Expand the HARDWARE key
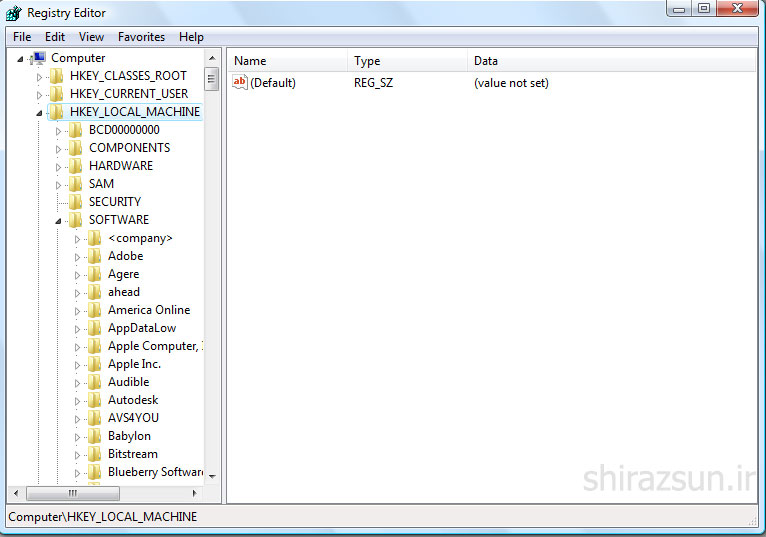Screen dimensions: 766x537 pyautogui.click(x=58, y=167)
